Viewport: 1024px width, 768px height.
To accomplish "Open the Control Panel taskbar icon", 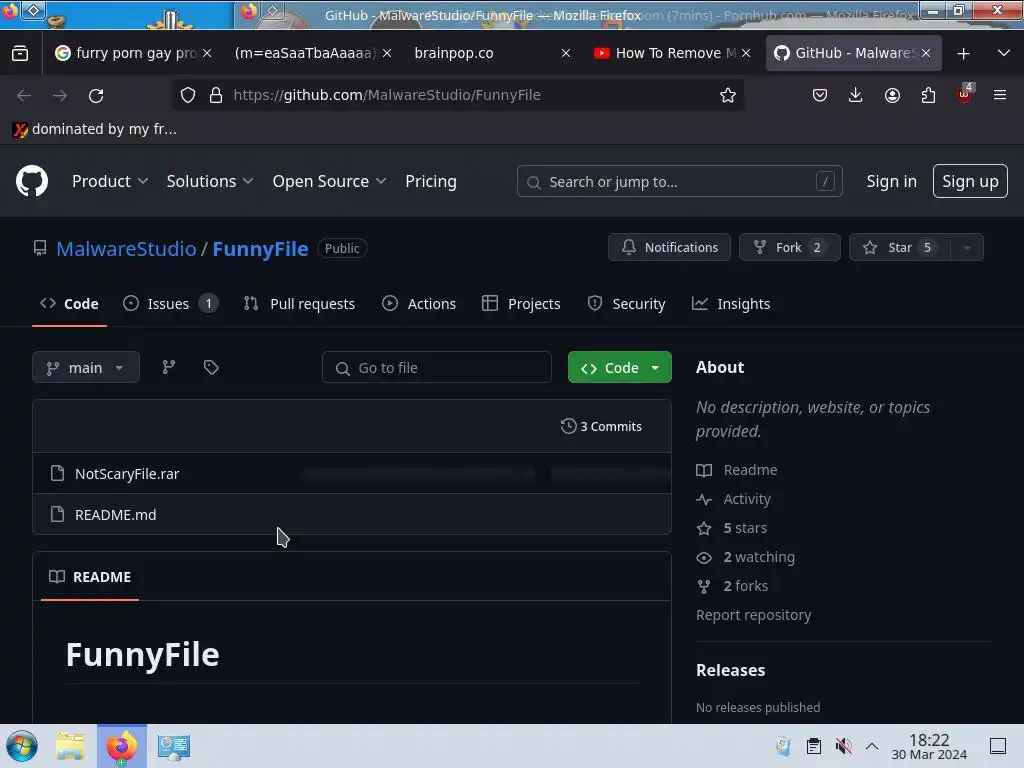I will coord(174,746).
